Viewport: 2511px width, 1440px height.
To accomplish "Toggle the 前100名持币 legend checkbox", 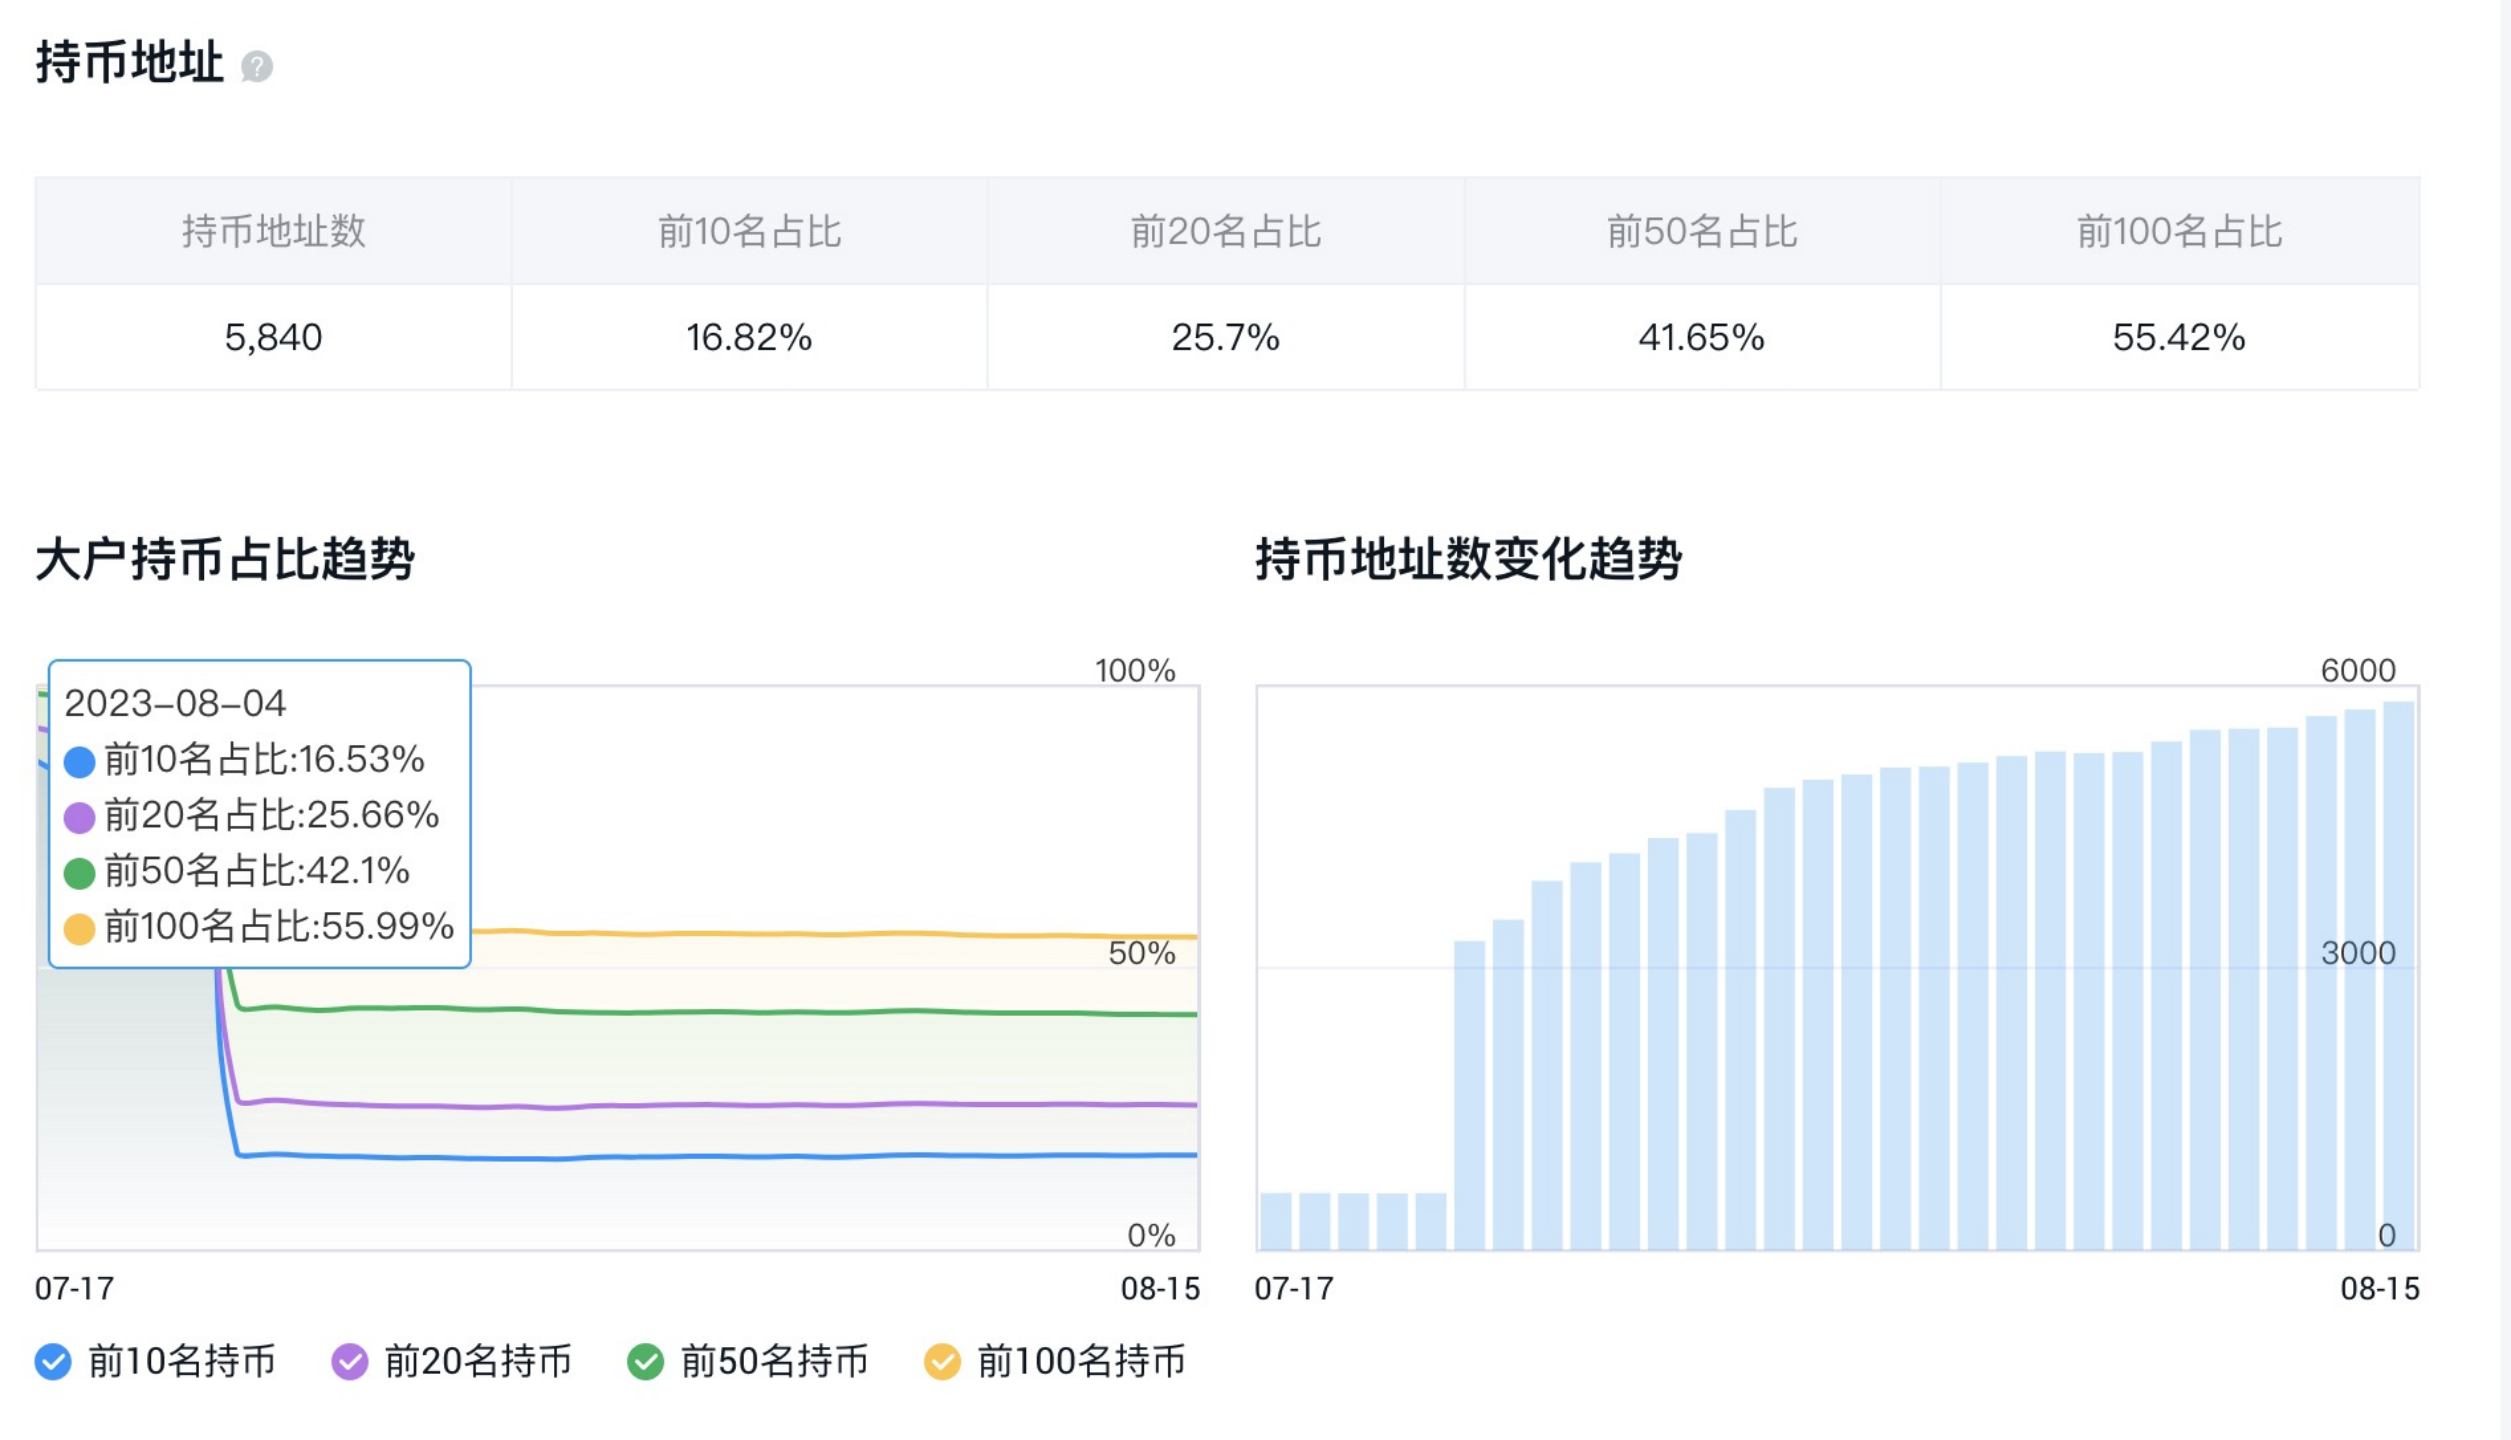I will click(x=942, y=1361).
